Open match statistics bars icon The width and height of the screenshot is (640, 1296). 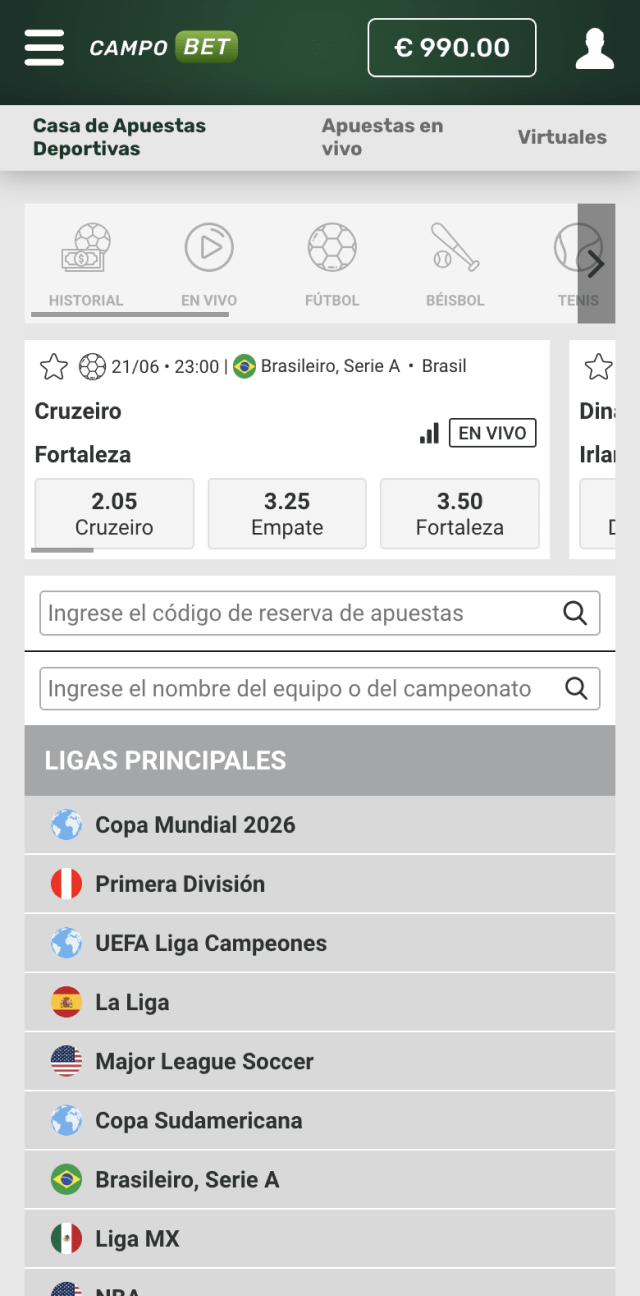429,433
